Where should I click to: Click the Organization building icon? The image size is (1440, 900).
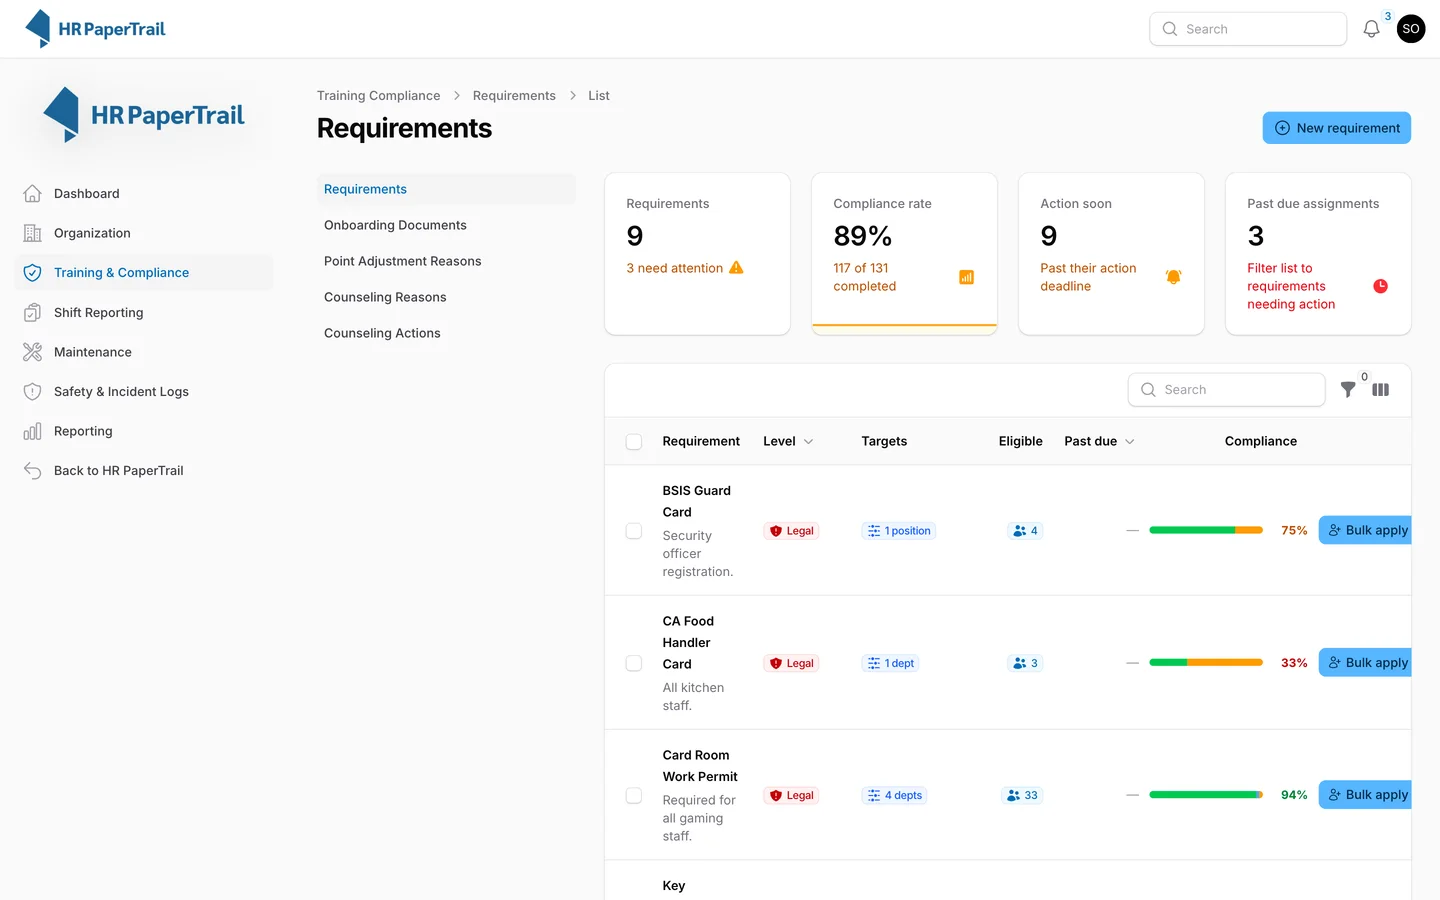click(x=33, y=233)
